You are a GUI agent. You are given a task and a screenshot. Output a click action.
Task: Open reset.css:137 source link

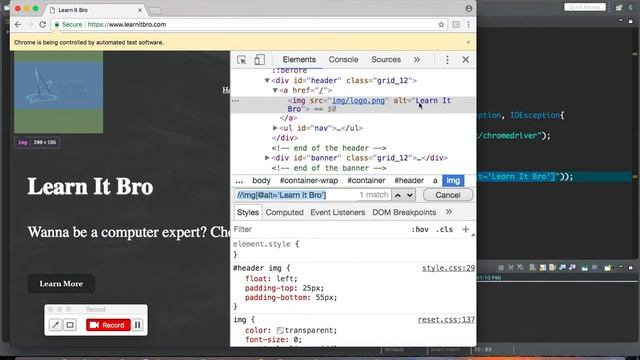pyautogui.click(x=446, y=320)
